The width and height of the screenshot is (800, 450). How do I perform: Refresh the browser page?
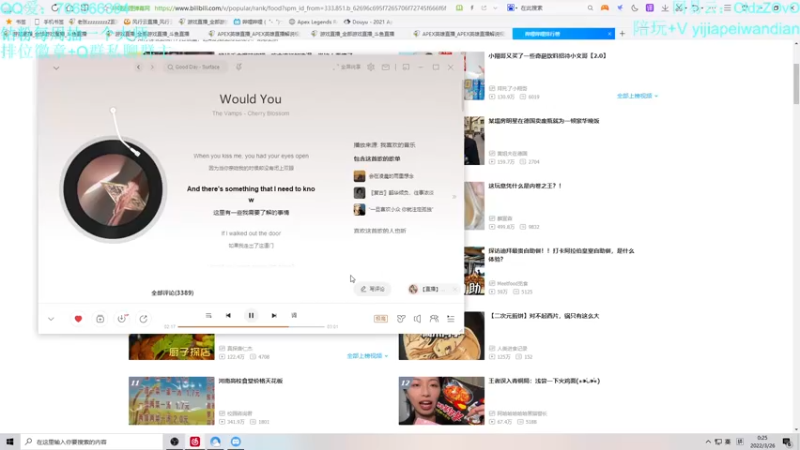(x=55, y=8)
